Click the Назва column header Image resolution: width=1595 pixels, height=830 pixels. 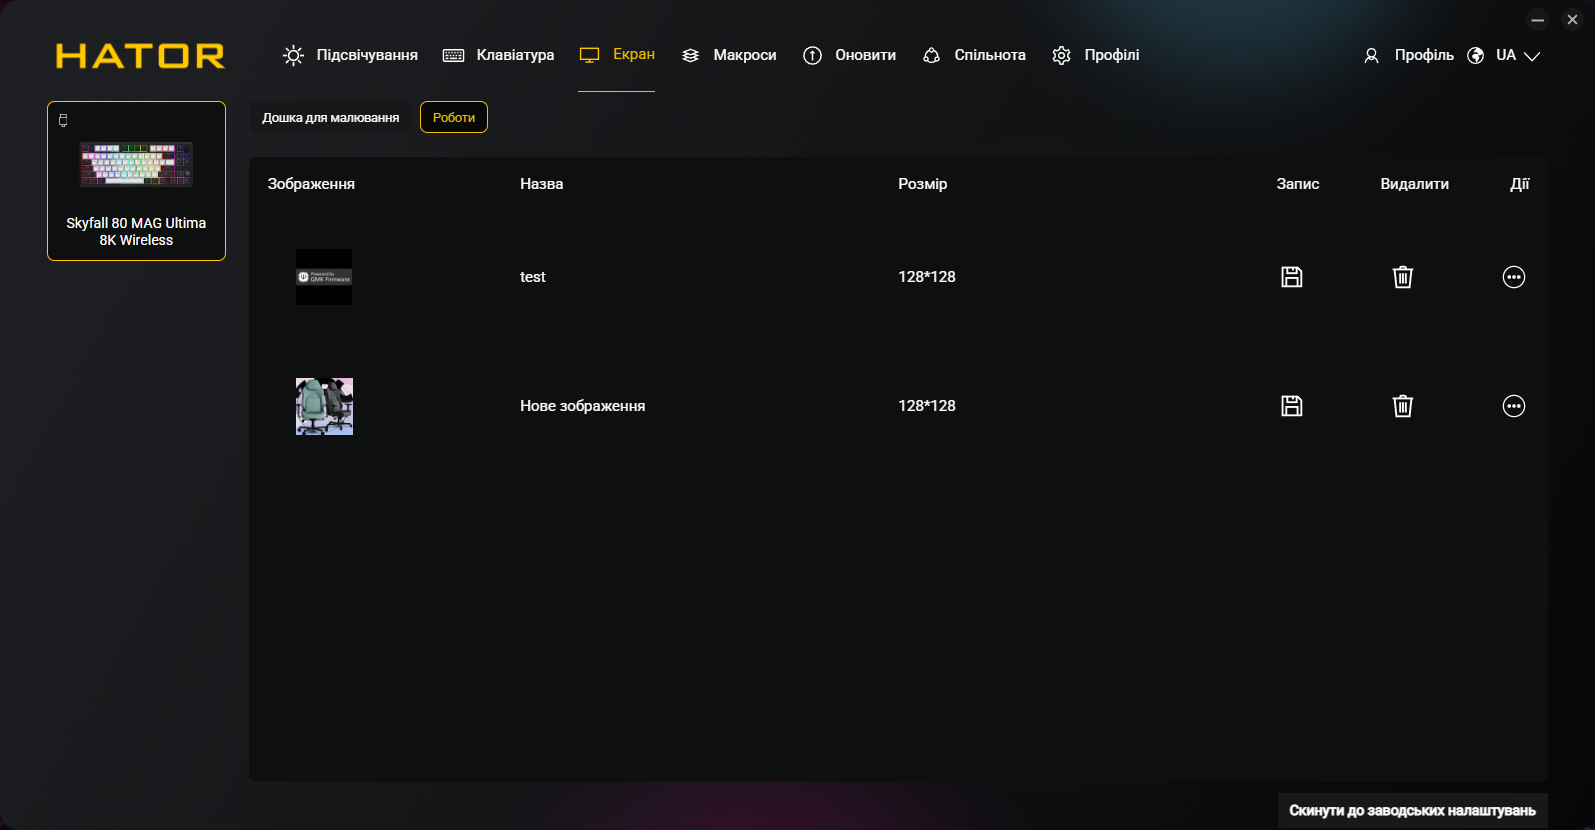pos(542,184)
